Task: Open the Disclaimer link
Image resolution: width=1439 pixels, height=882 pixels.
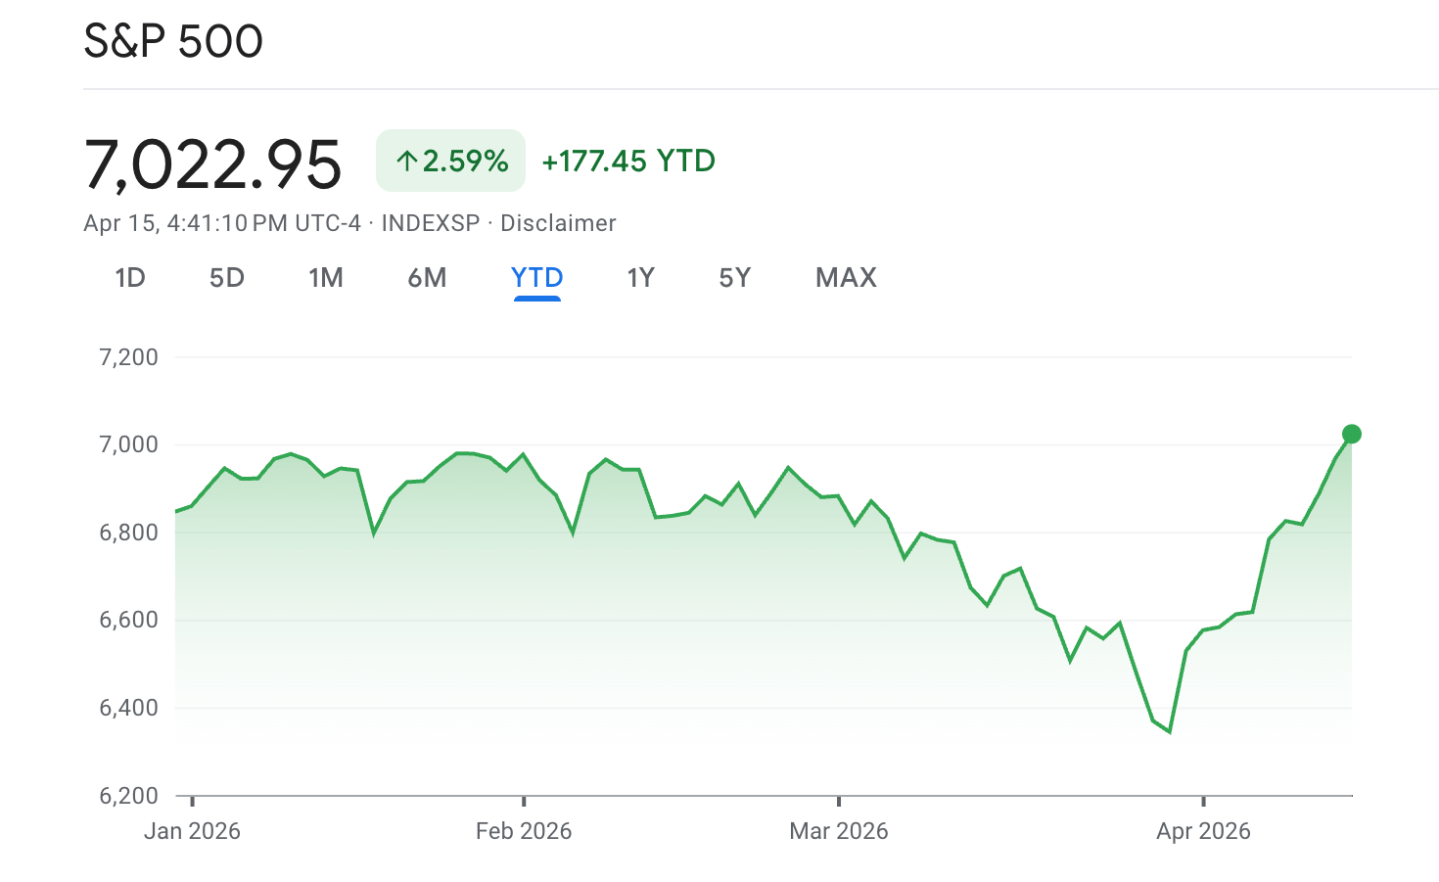Action: click(558, 223)
